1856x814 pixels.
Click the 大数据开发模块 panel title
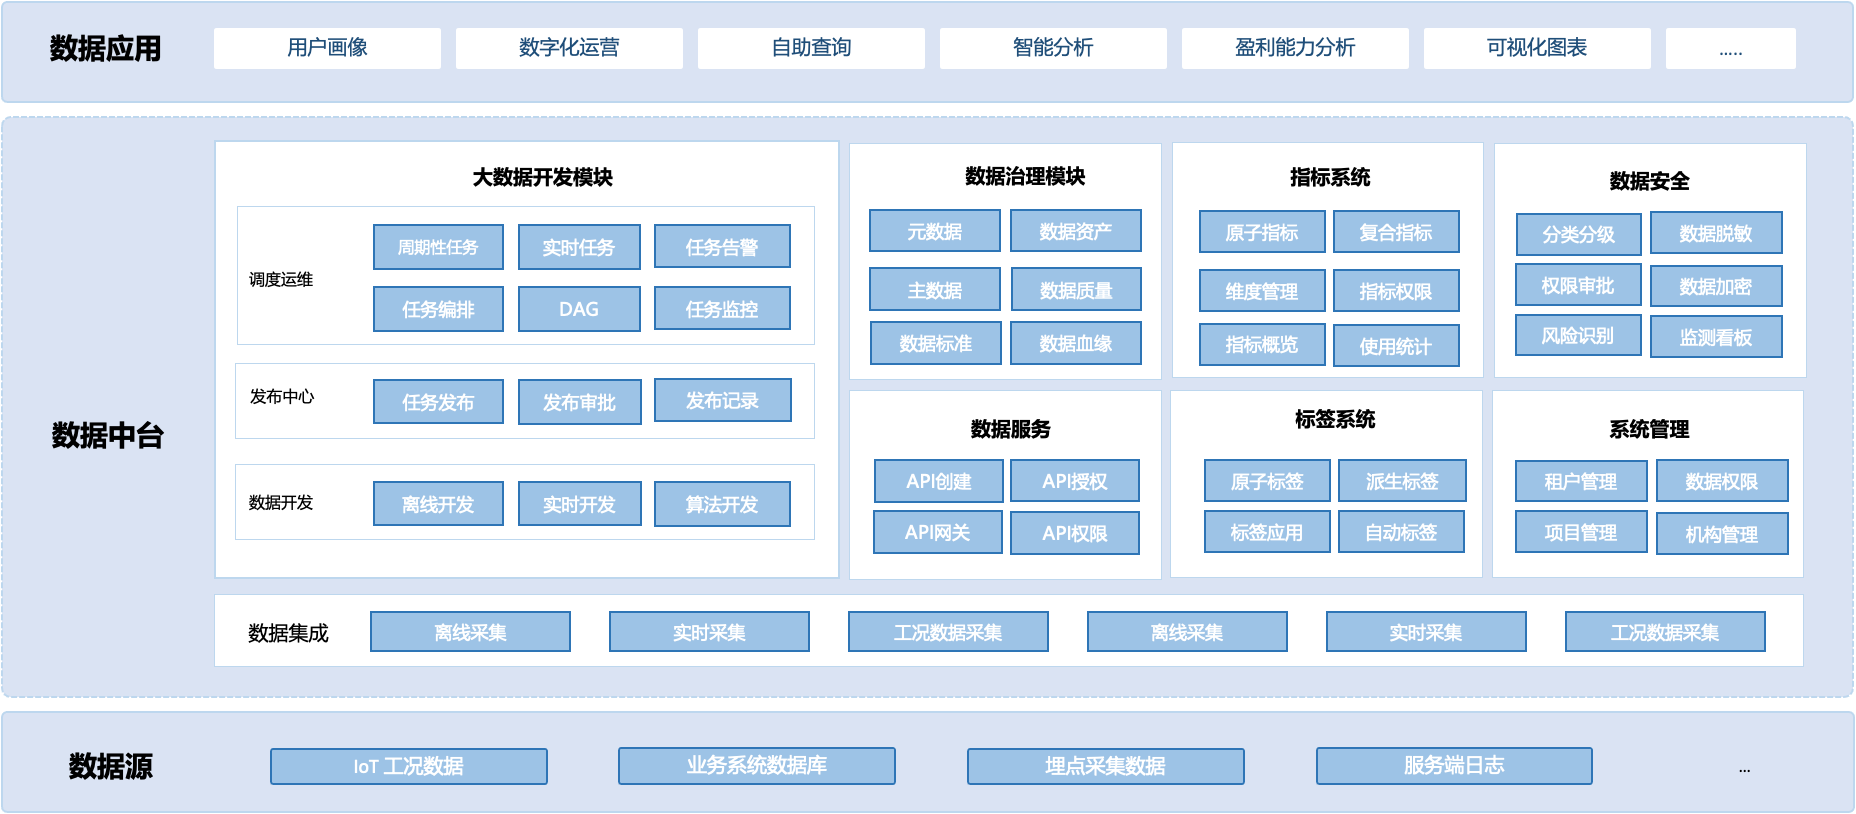(542, 177)
